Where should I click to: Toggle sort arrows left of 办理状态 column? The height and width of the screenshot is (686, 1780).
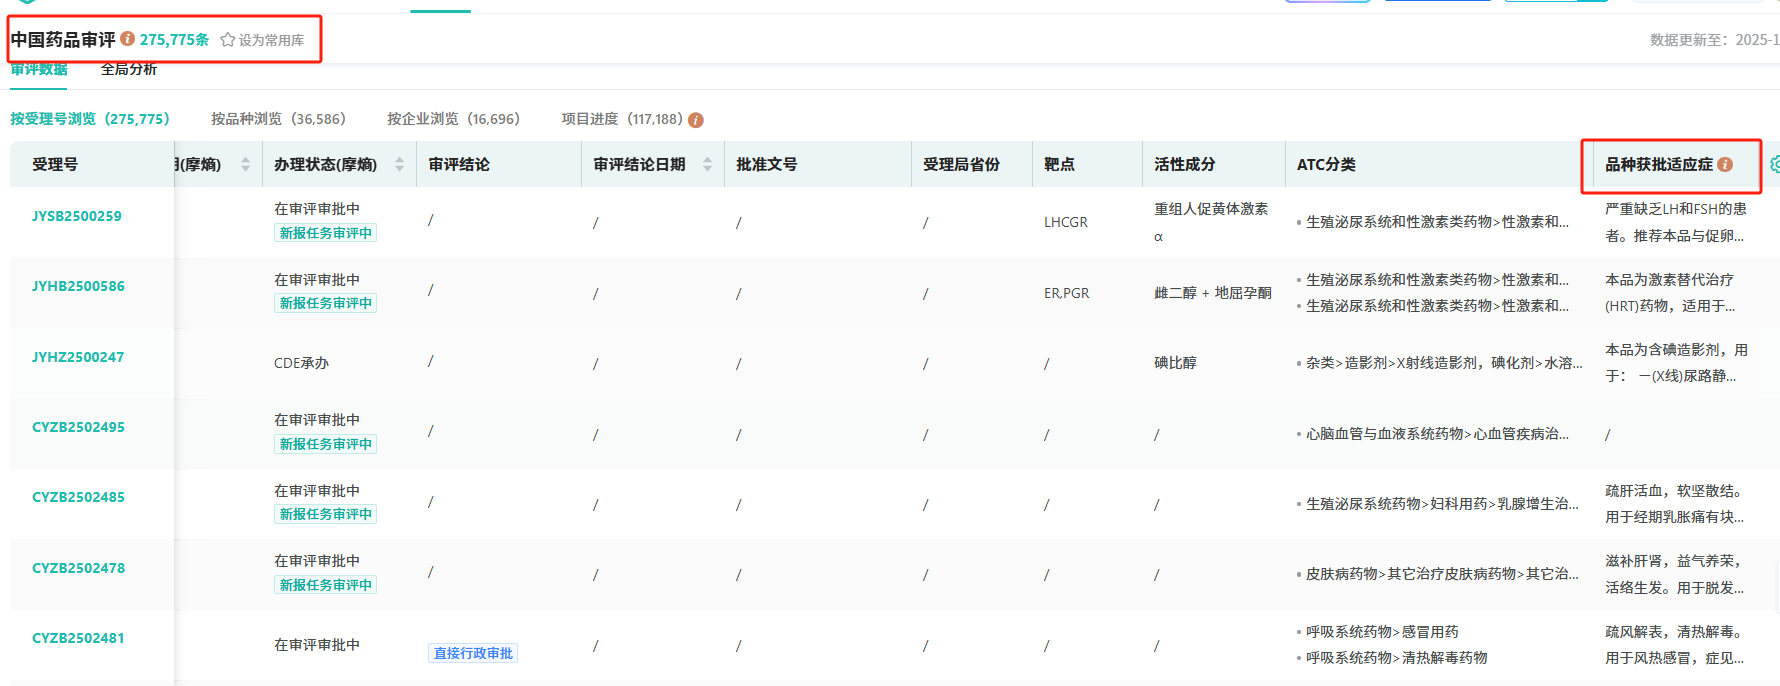[245, 165]
